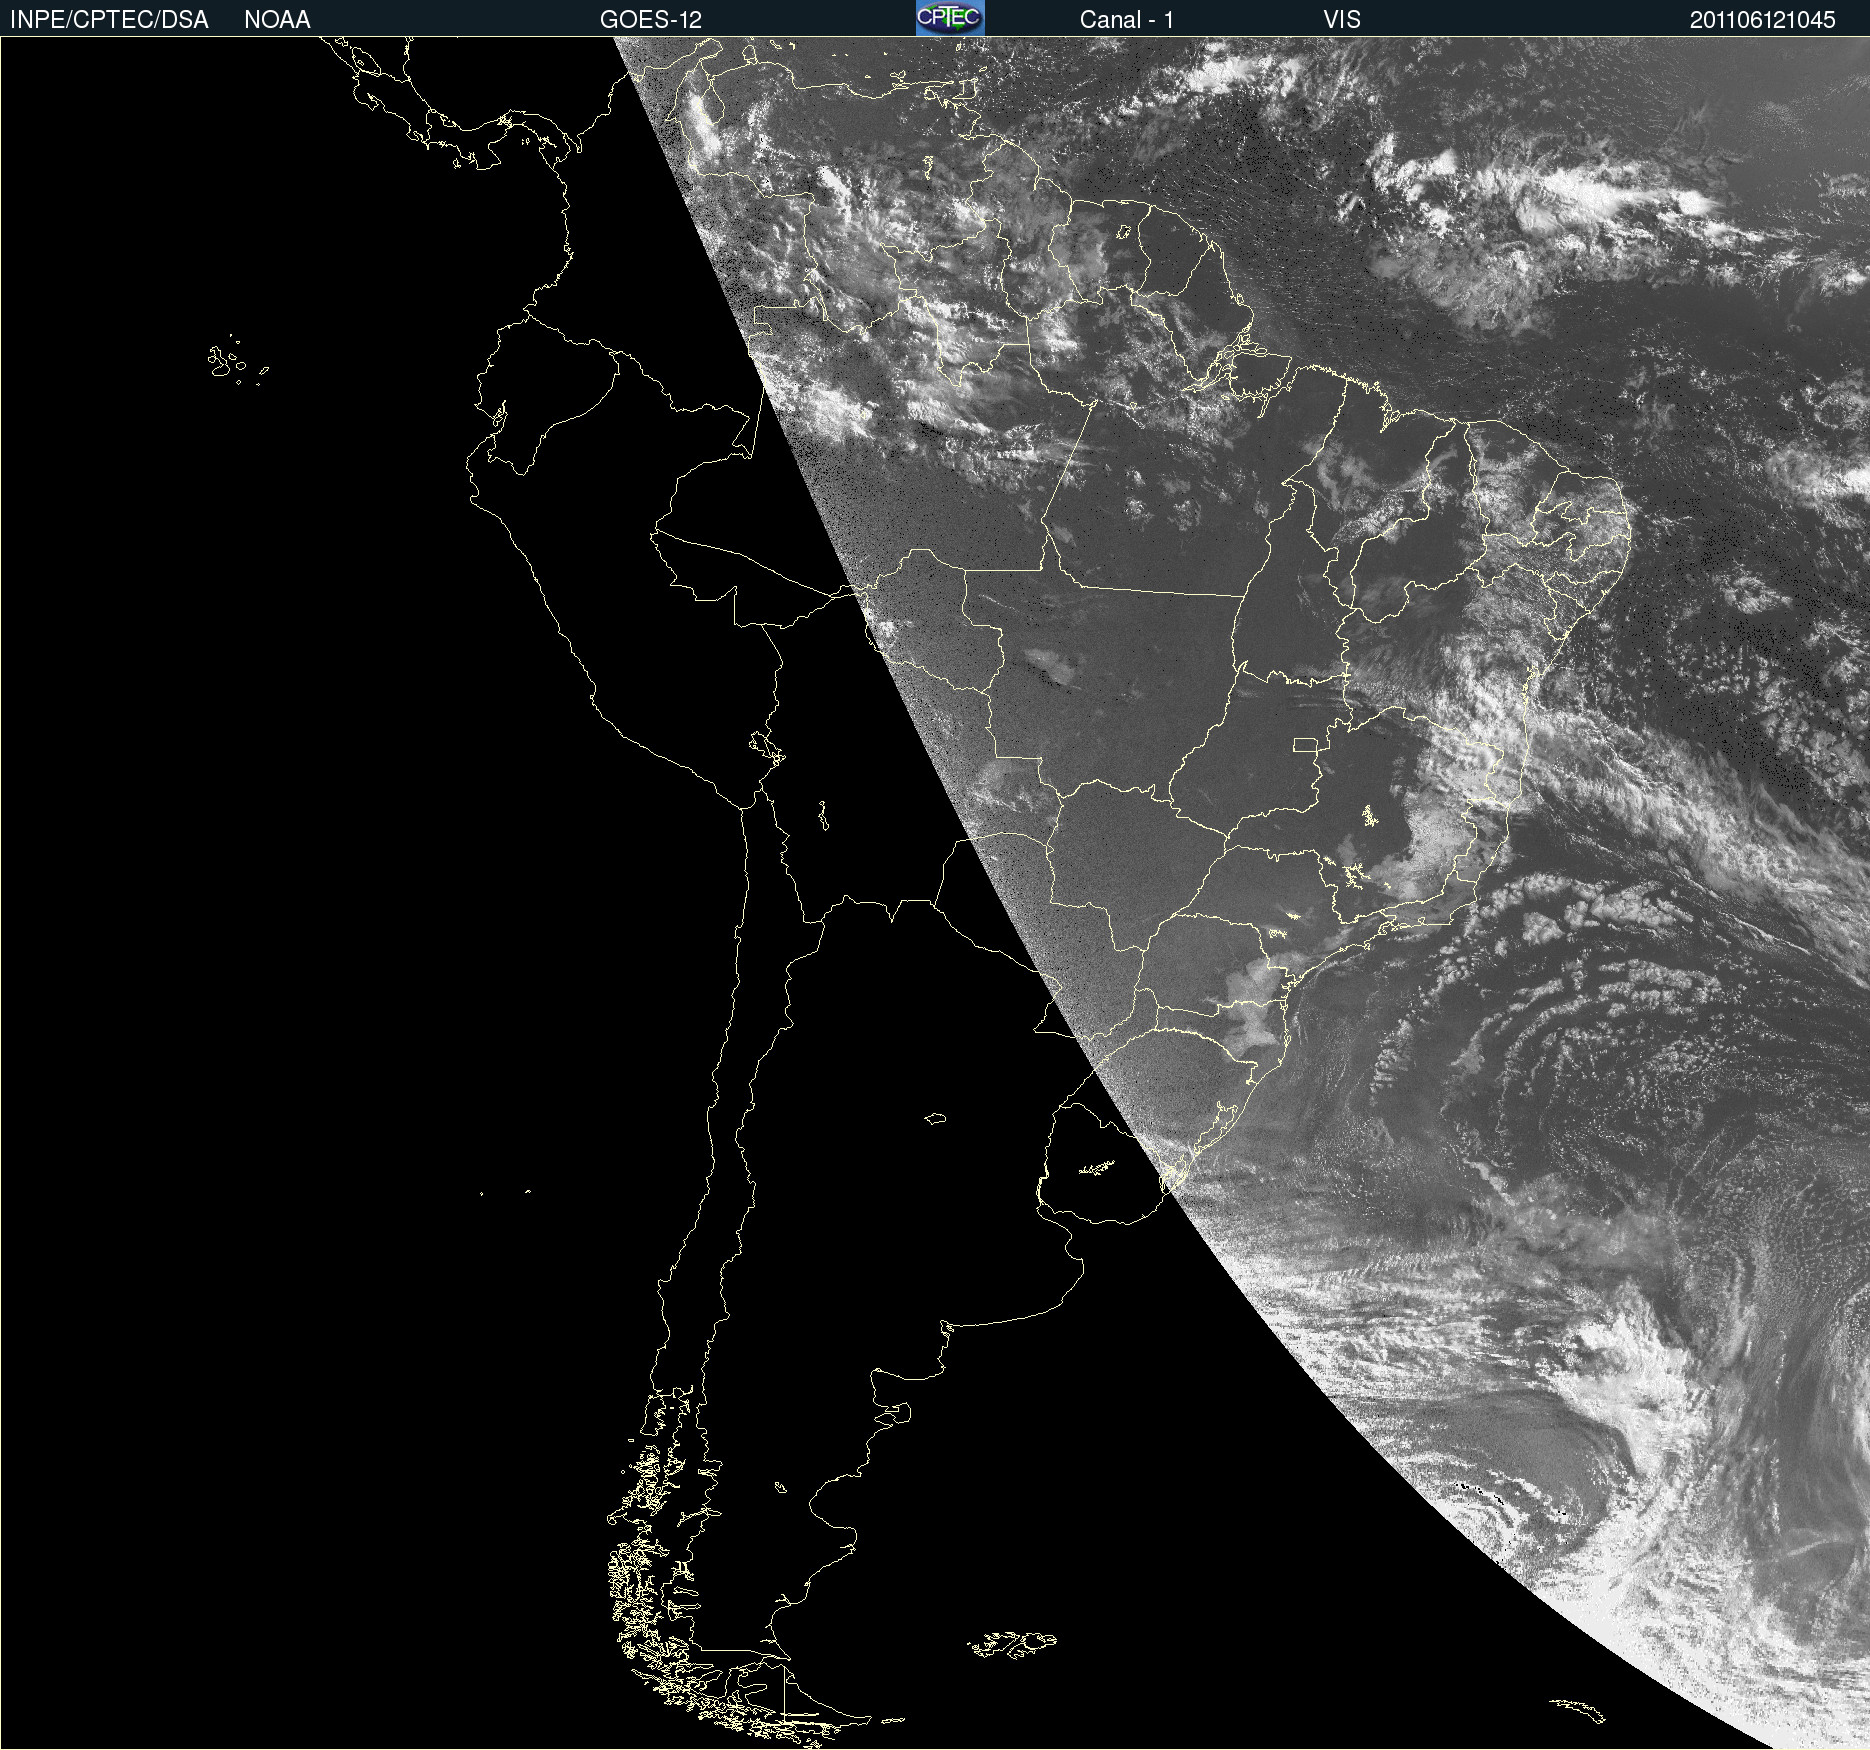
Task: Click the "Canal - 1" channel label
Action: 1126,20
